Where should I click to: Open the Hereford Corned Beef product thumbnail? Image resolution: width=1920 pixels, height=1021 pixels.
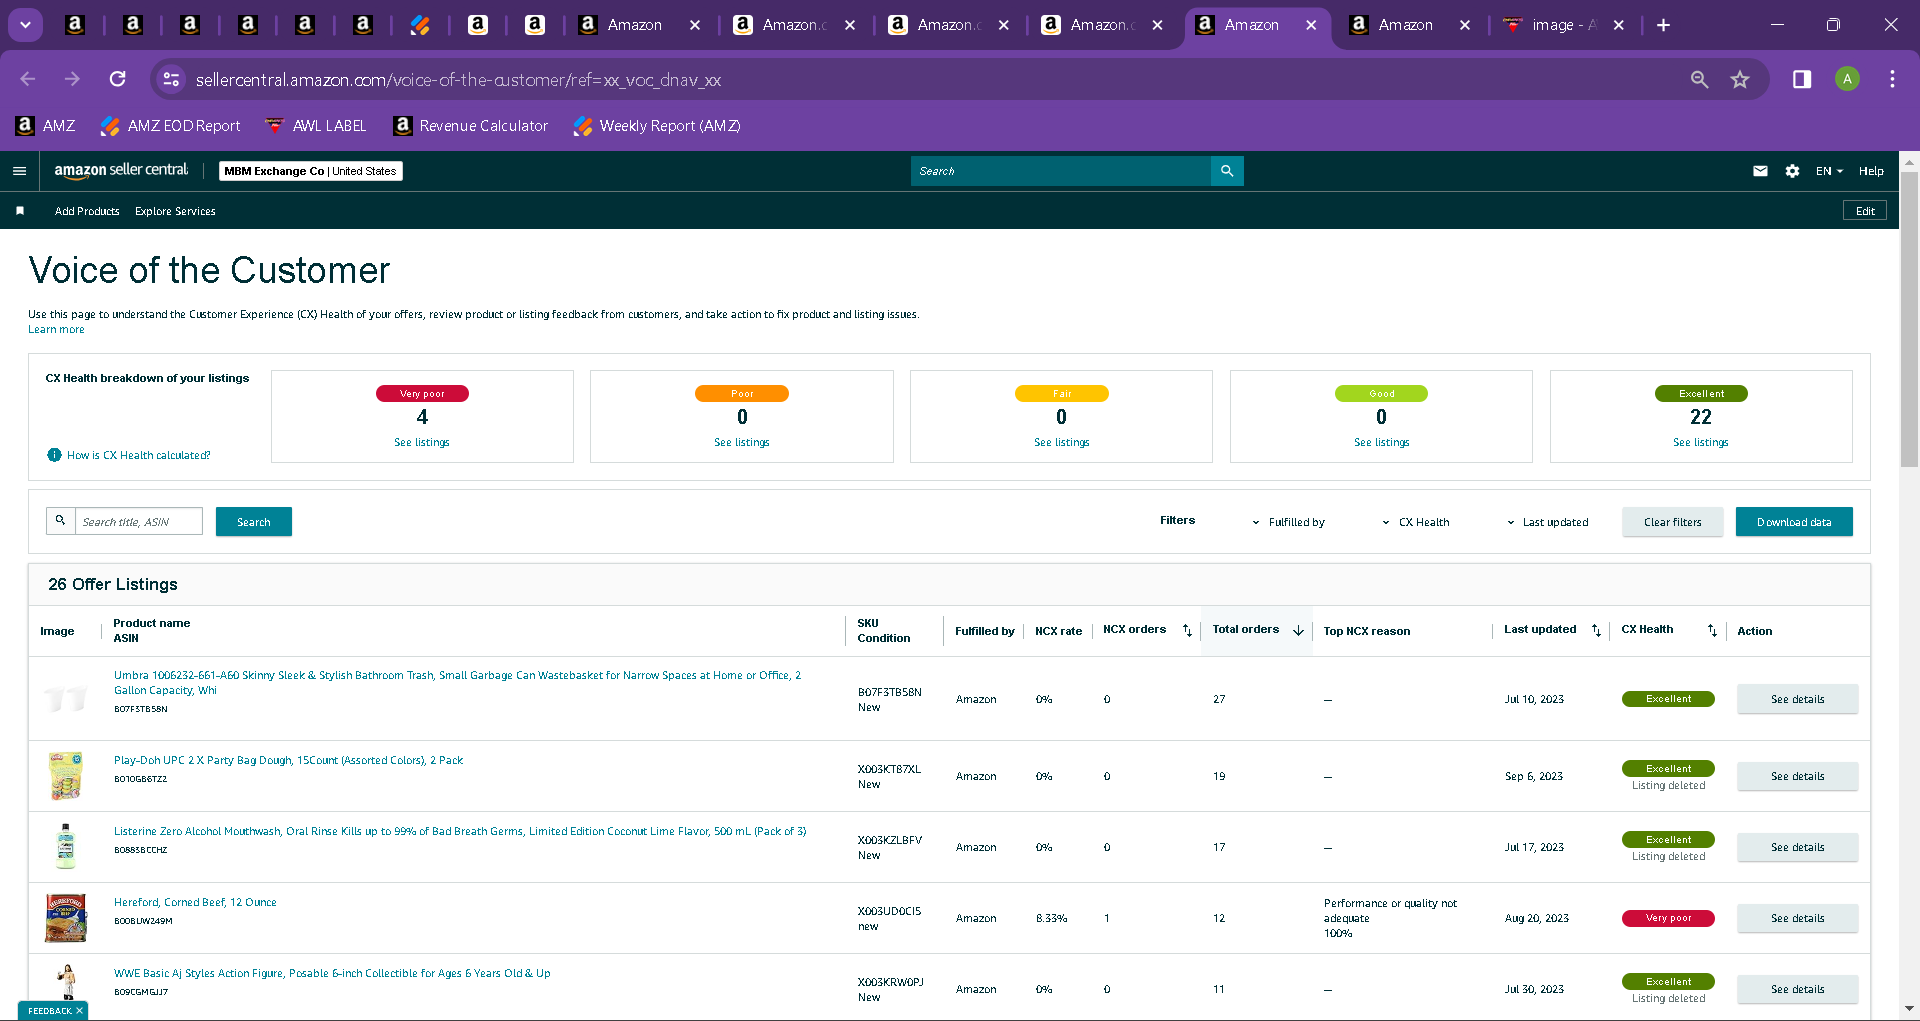click(x=66, y=918)
